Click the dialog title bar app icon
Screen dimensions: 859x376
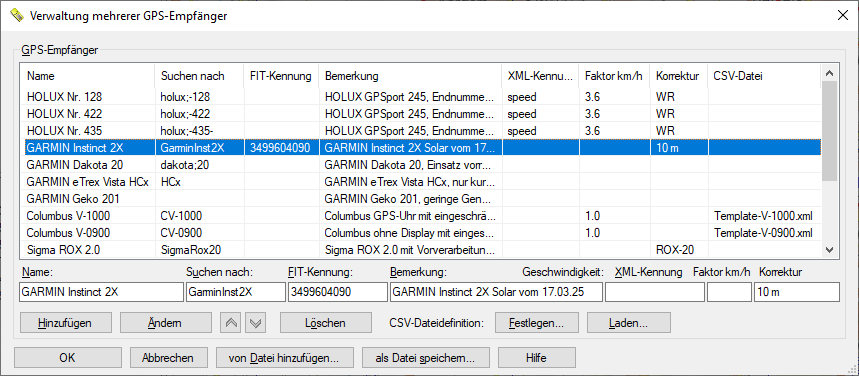16,15
